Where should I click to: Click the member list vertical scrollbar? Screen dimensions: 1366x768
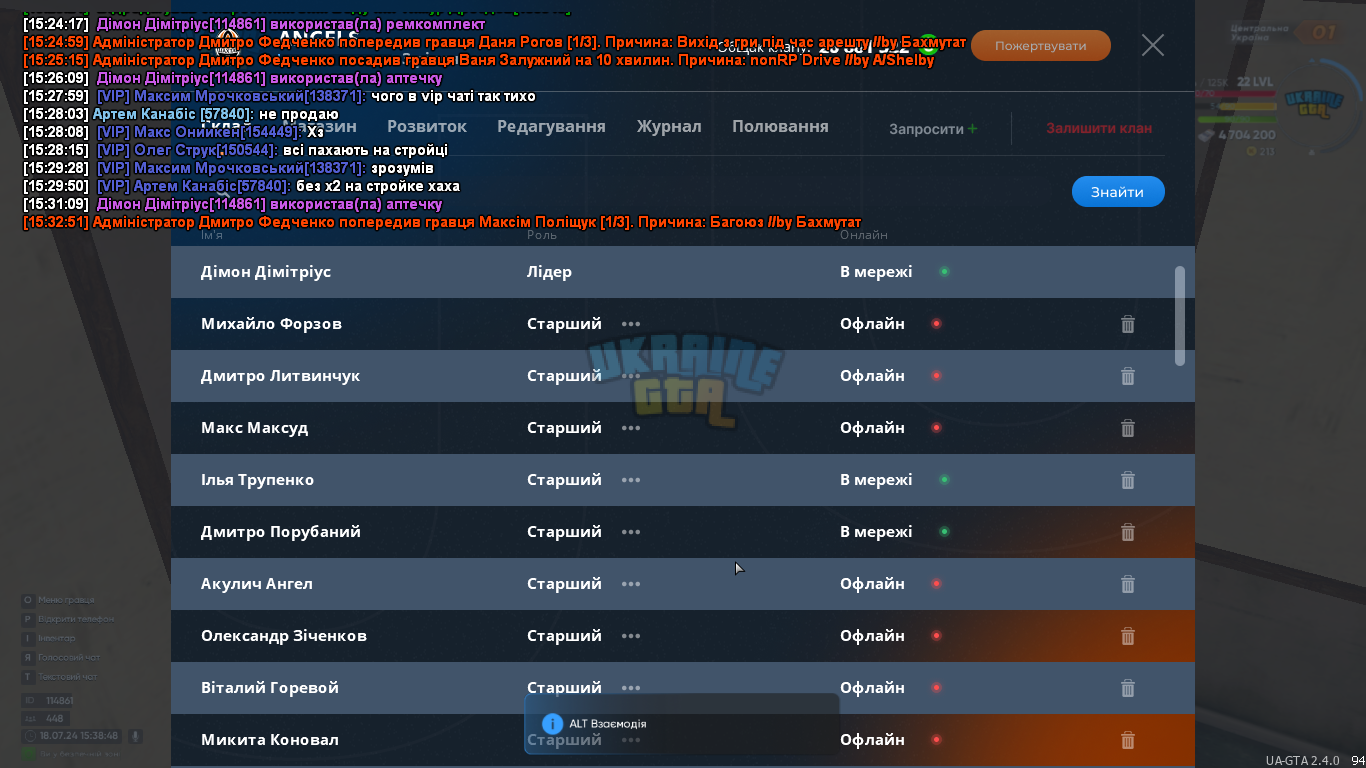coord(1179,315)
